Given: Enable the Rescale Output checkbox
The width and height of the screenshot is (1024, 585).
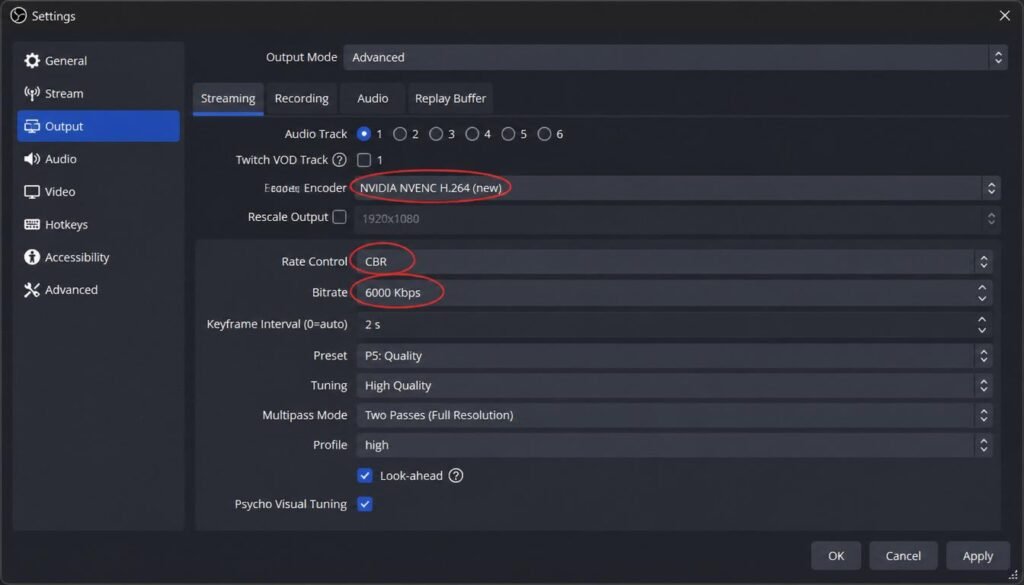Looking at the screenshot, I should click(x=340, y=217).
